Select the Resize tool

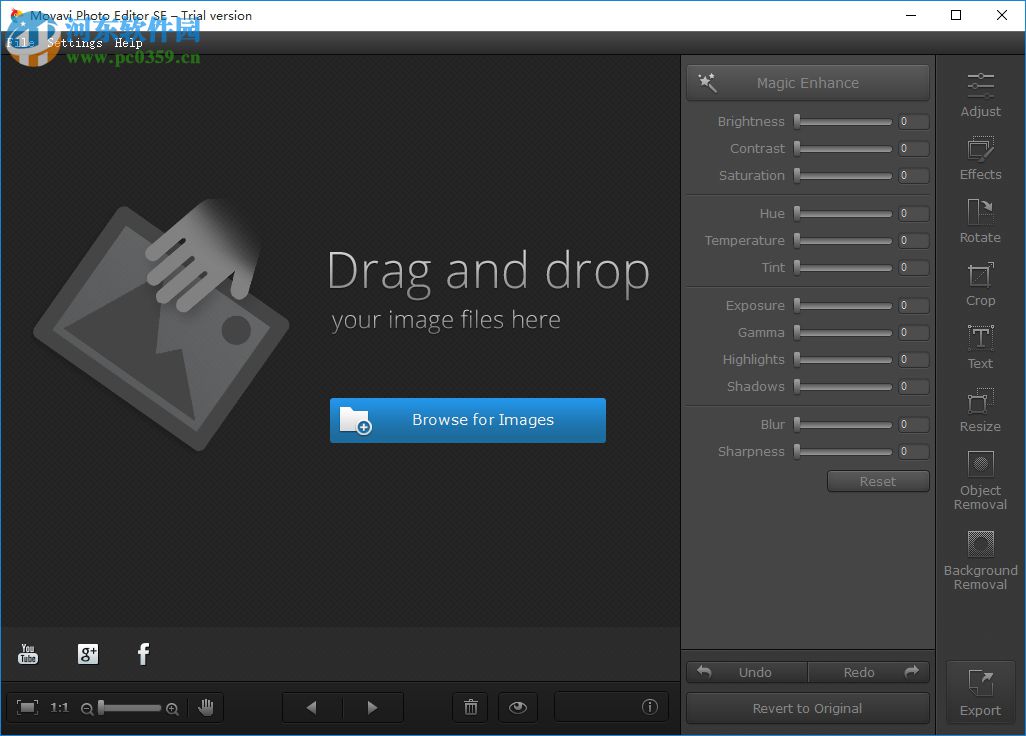coord(980,411)
